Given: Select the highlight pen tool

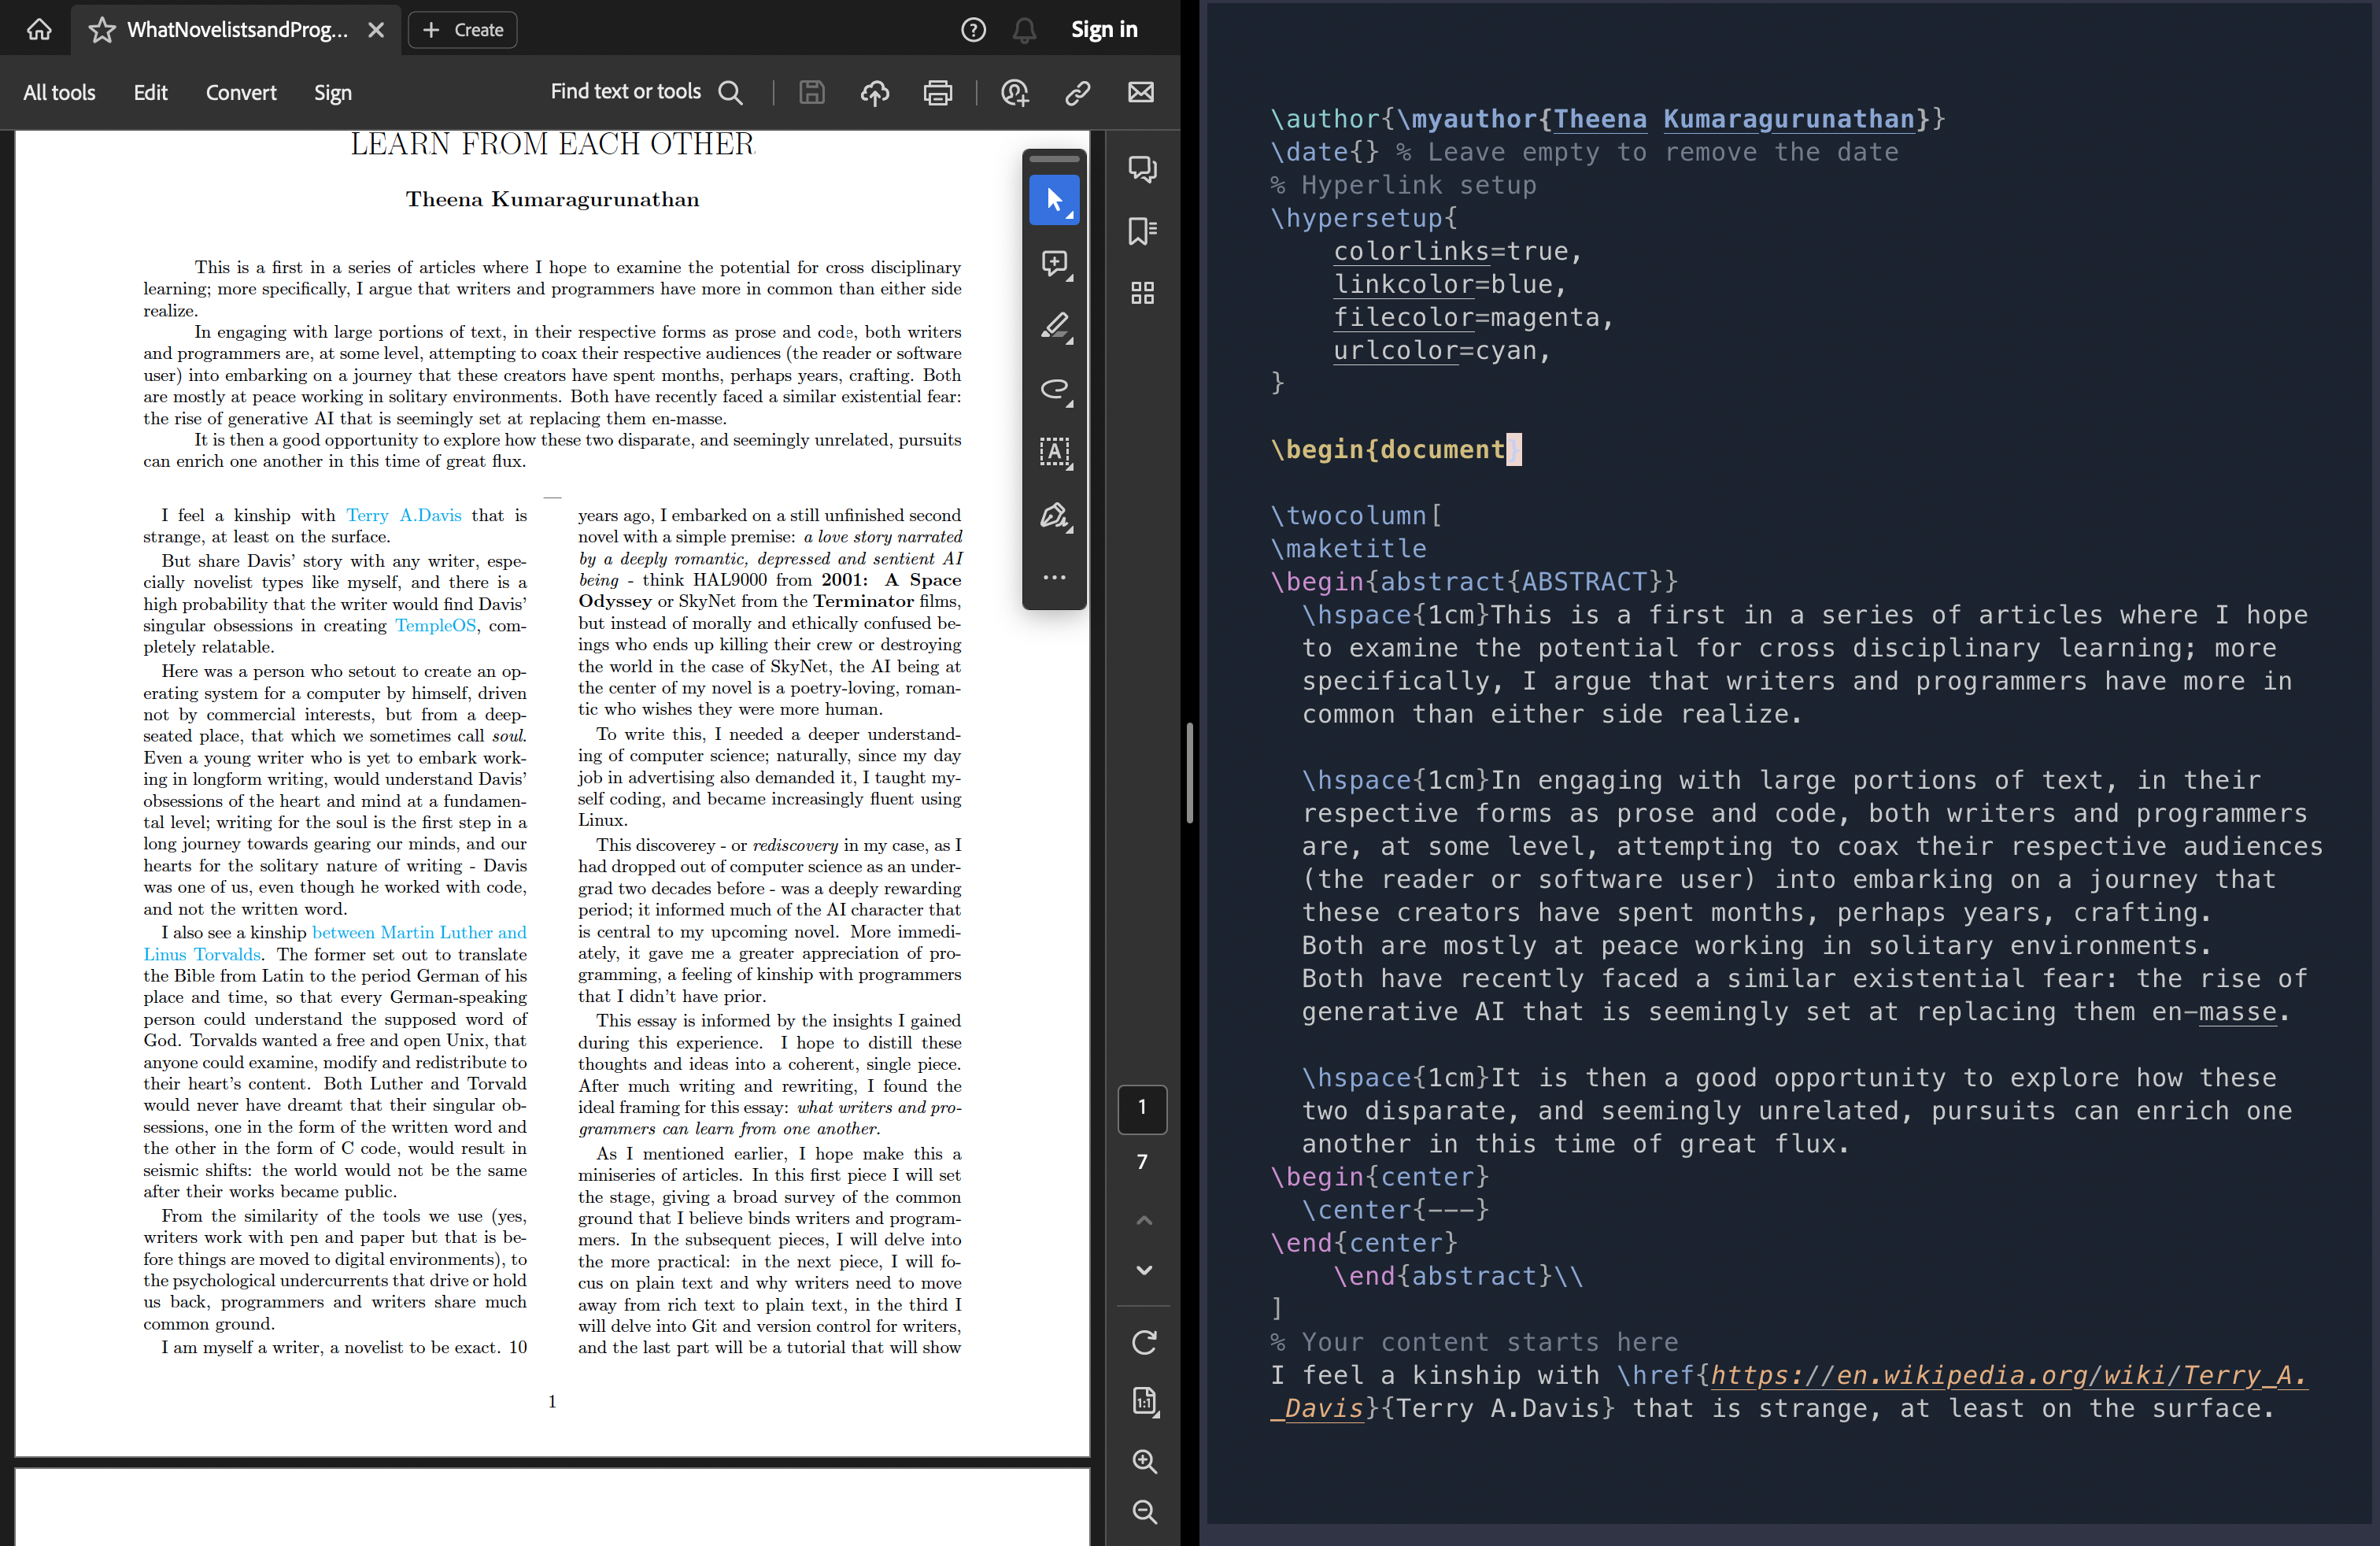Looking at the screenshot, I should tap(1054, 327).
